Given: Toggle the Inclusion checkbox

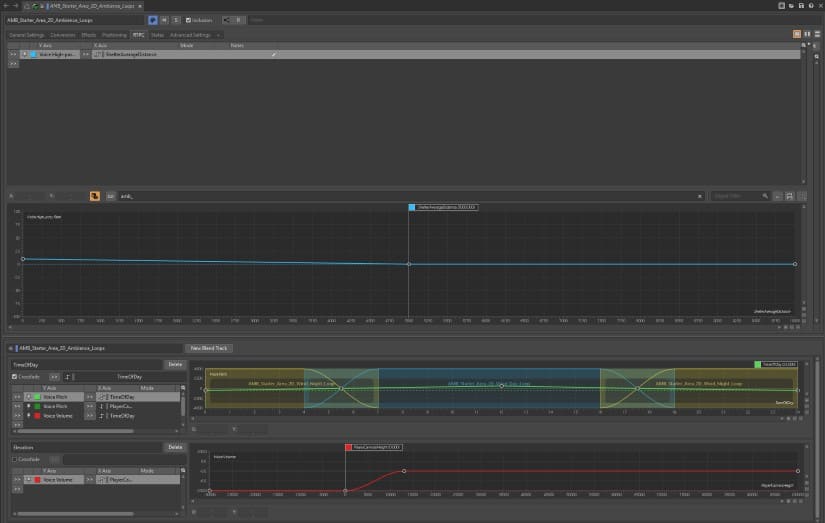Looking at the screenshot, I should click(189, 19).
